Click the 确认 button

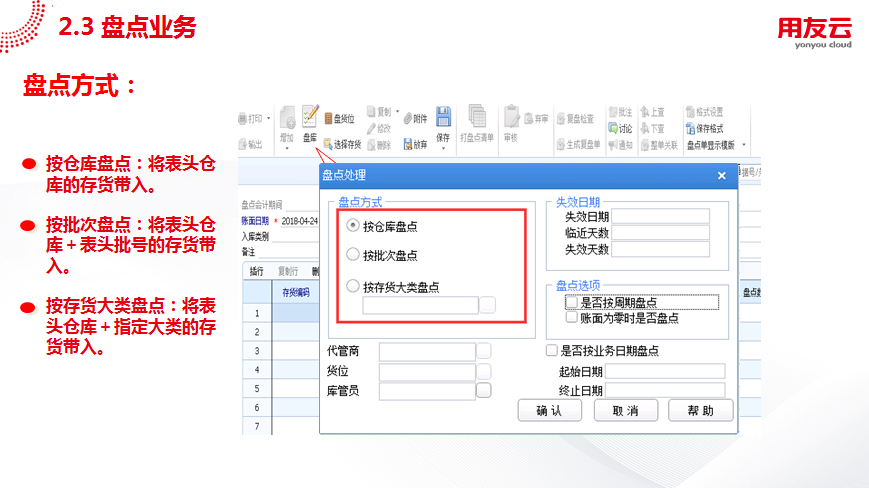pyautogui.click(x=550, y=410)
